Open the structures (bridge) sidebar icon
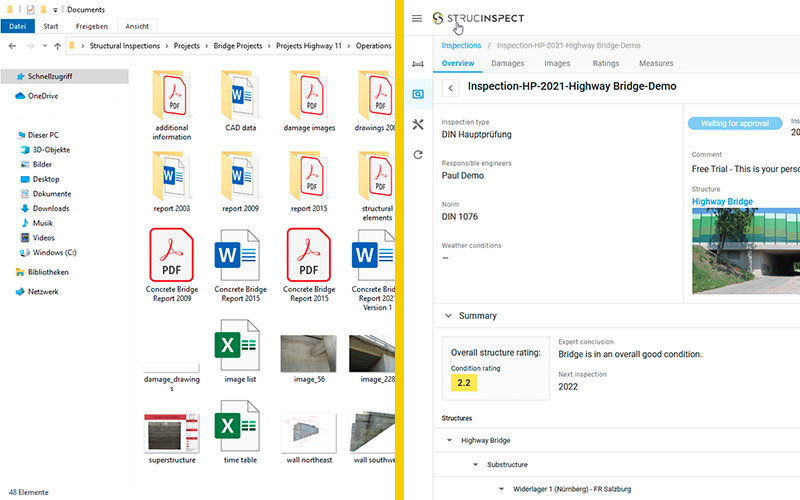 [x=418, y=64]
